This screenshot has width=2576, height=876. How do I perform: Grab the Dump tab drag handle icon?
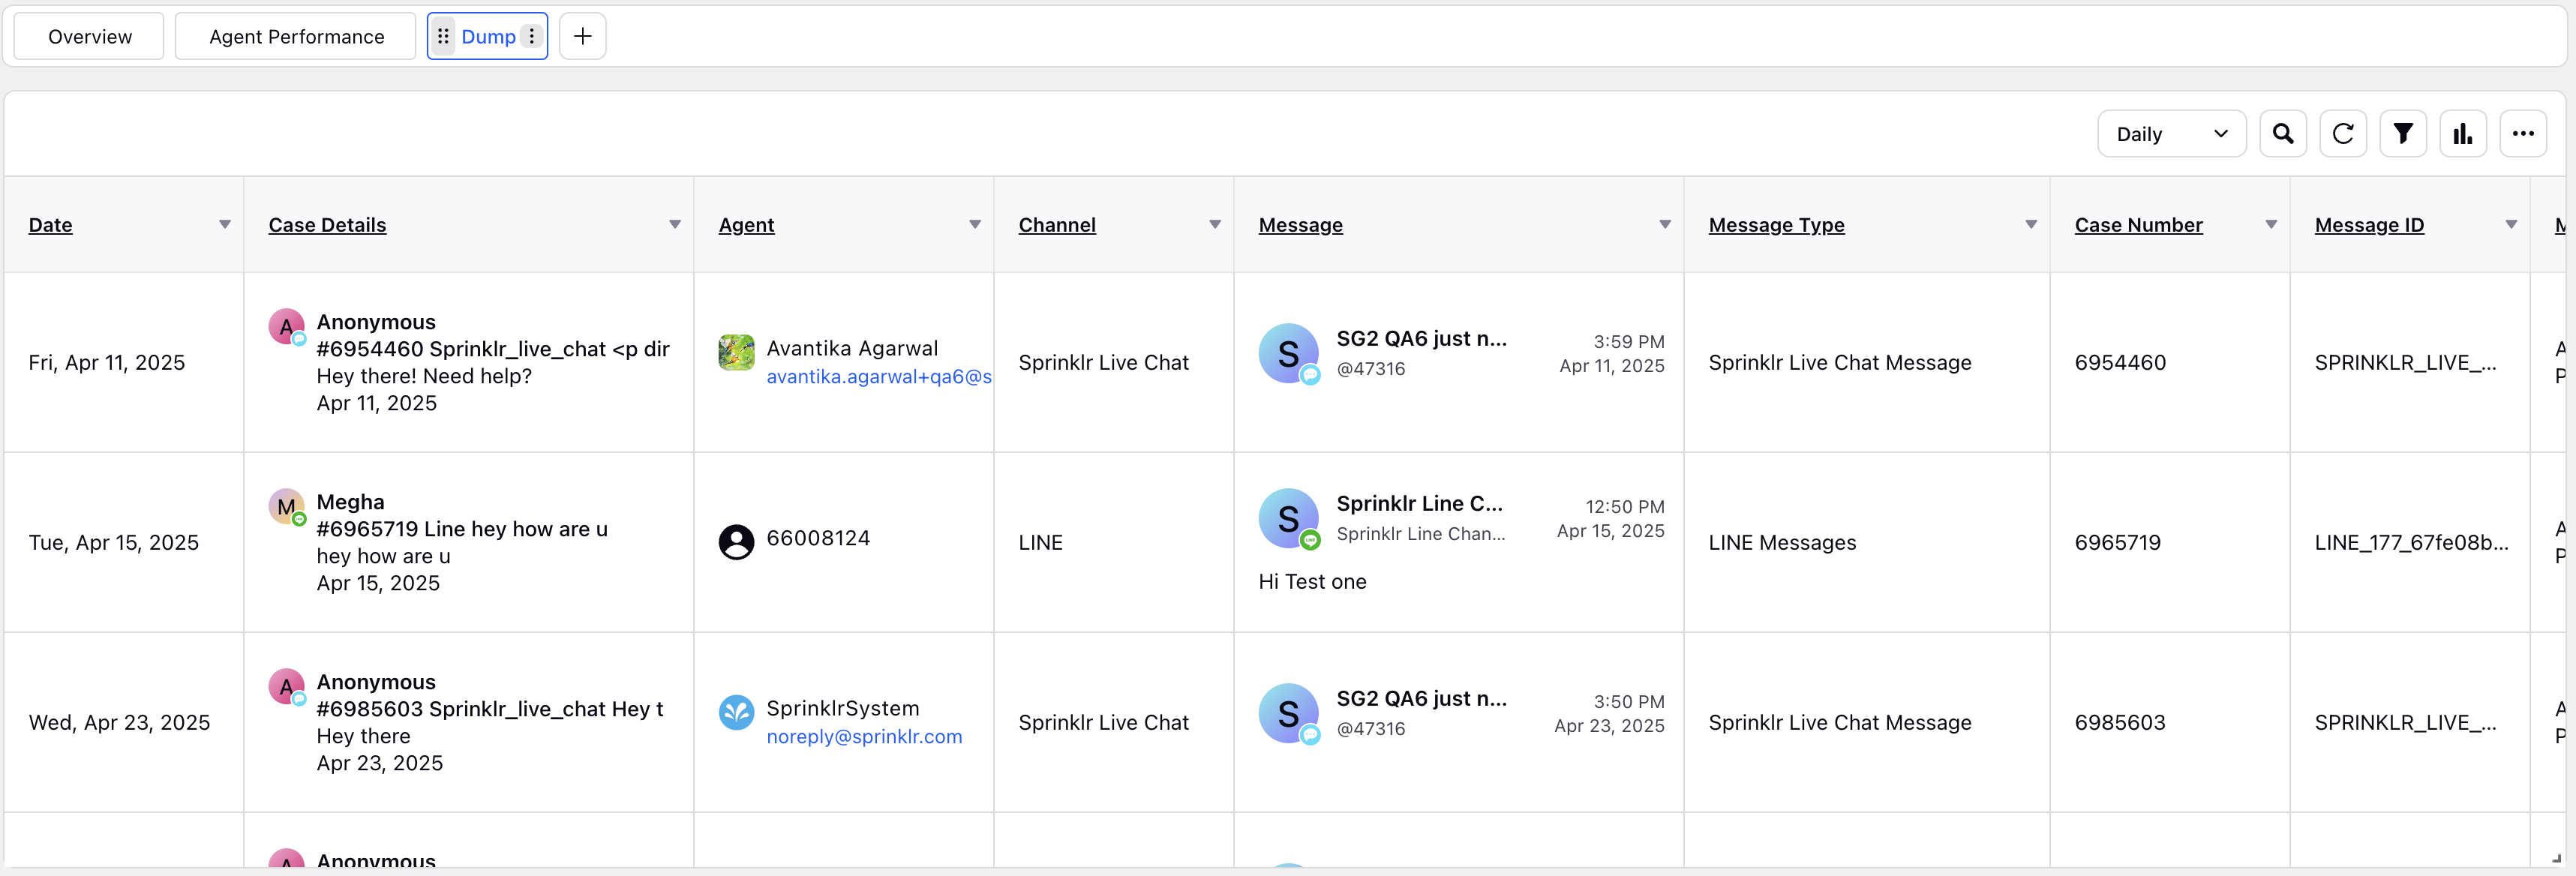(443, 37)
